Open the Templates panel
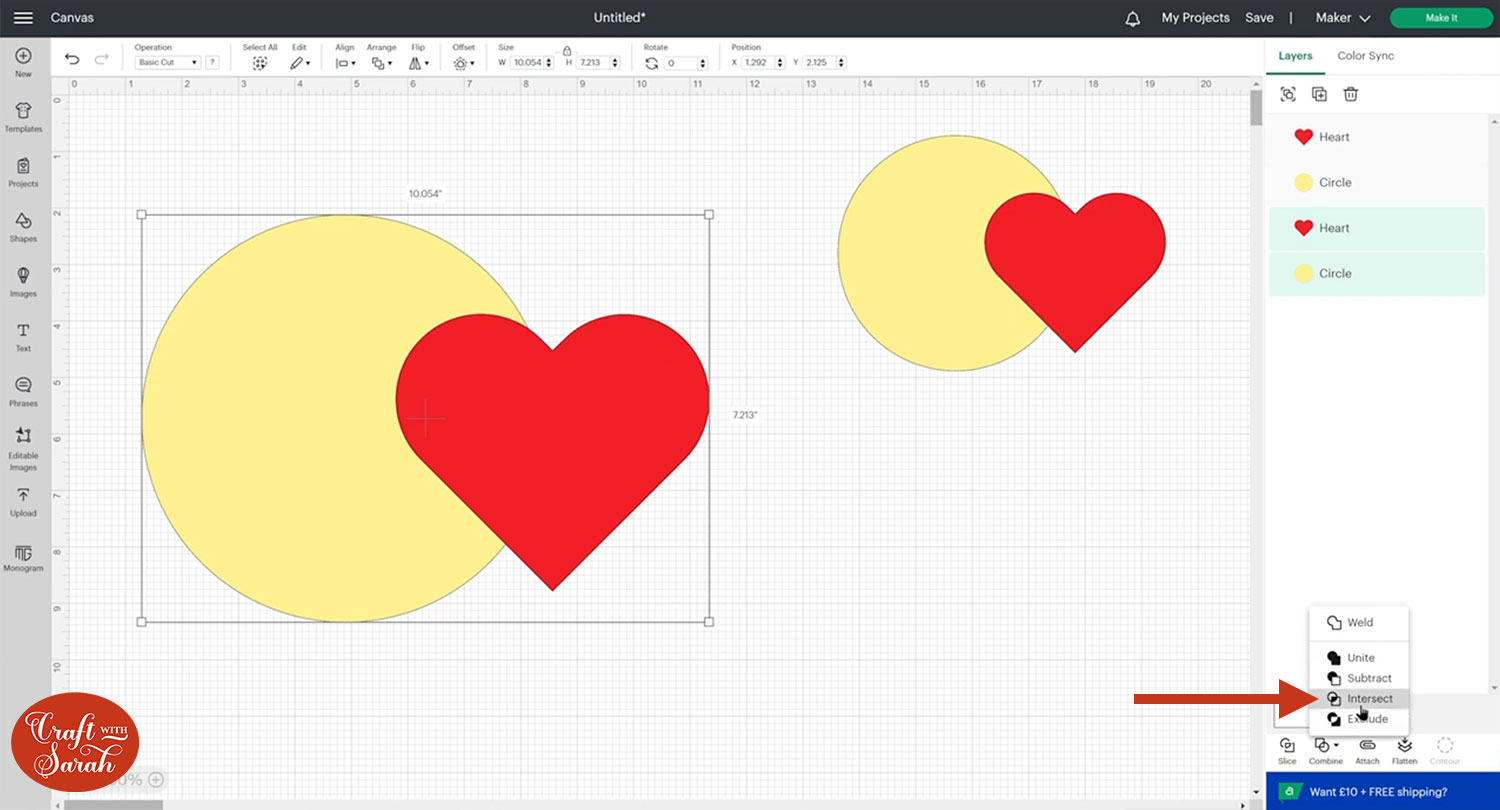1500x810 pixels. tap(23, 116)
